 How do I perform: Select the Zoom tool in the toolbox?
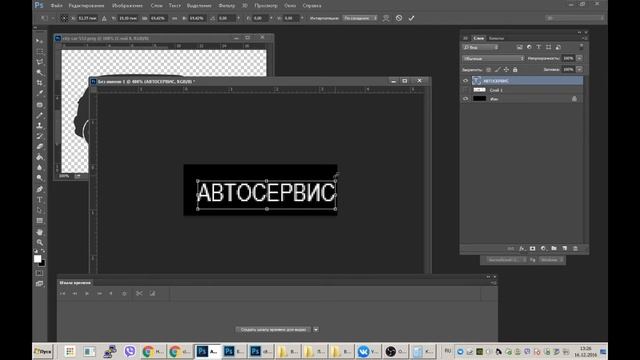pos(40,242)
